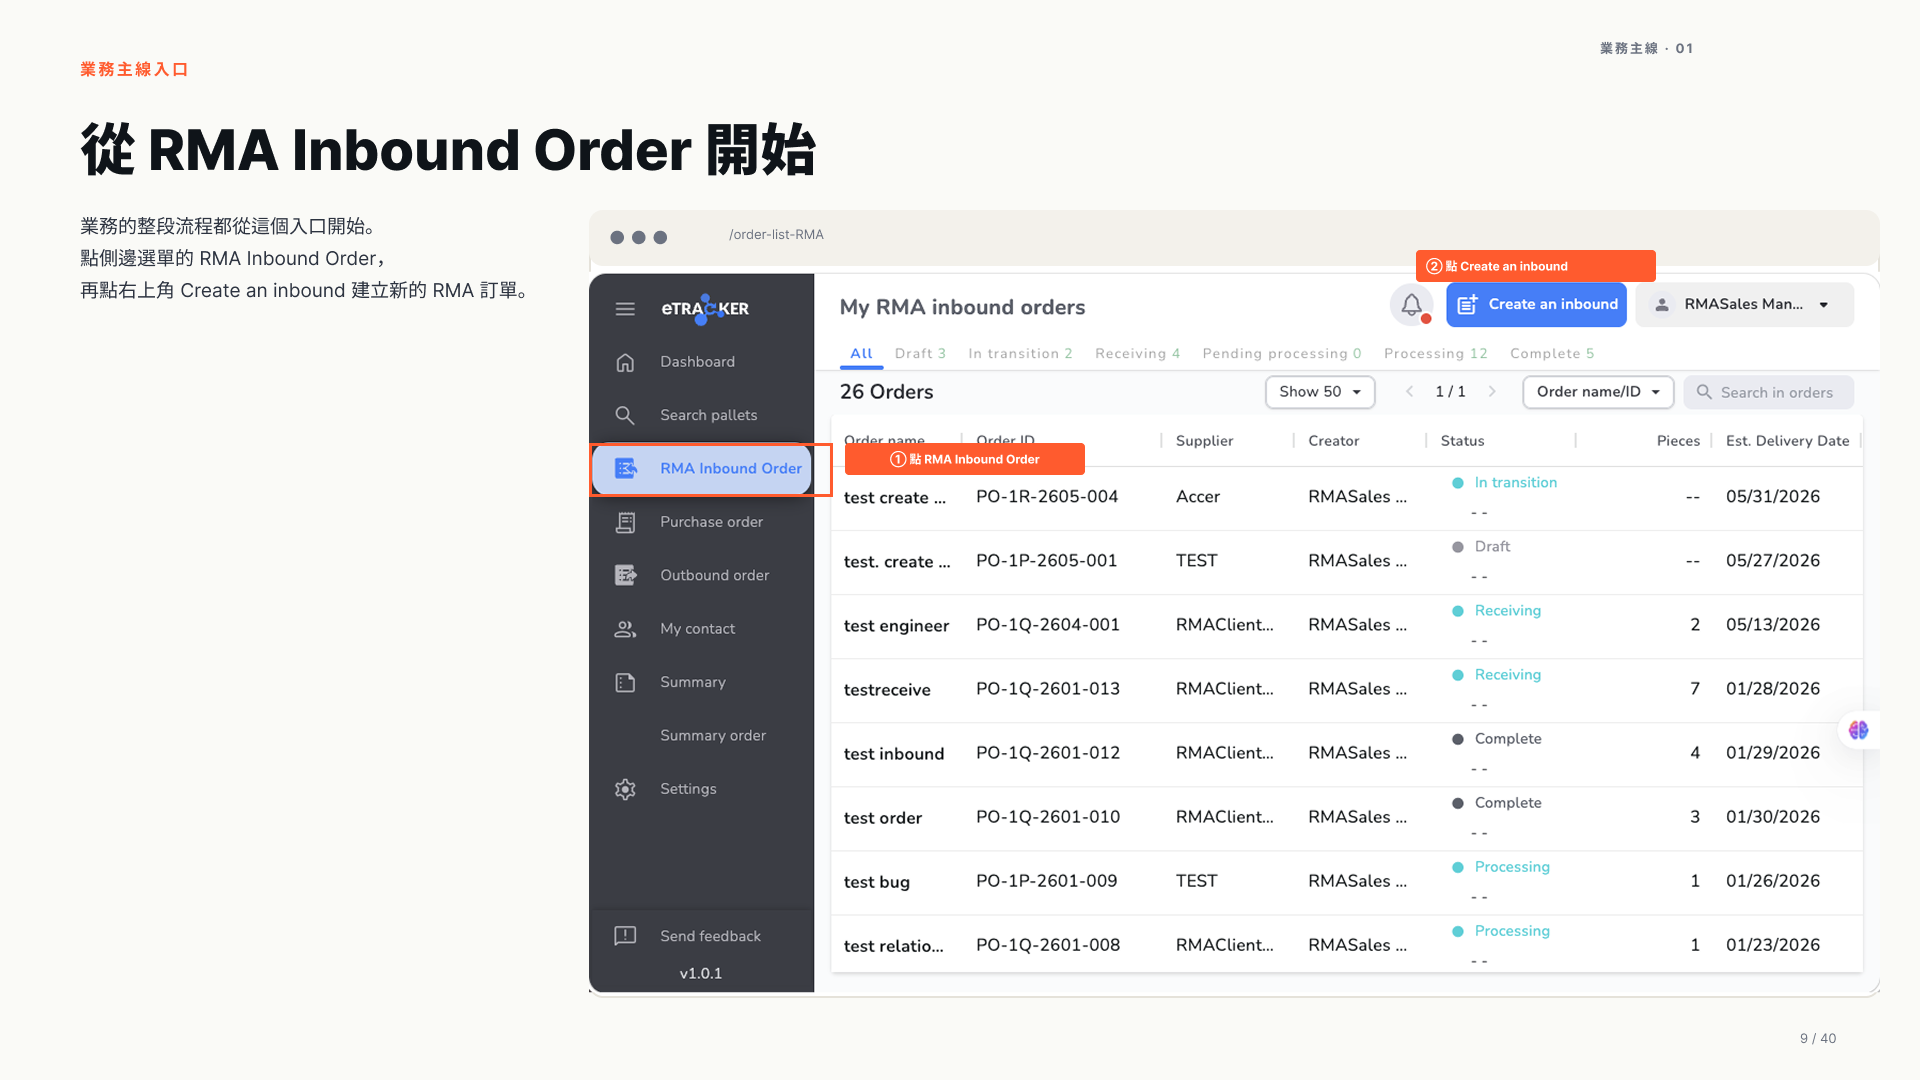Click Create an inbound button

click(x=1536, y=305)
